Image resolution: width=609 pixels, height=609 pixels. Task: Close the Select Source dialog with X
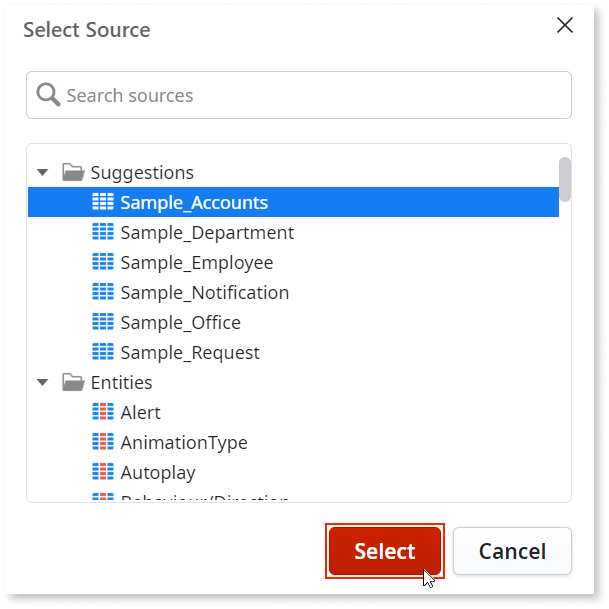(x=565, y=25)
